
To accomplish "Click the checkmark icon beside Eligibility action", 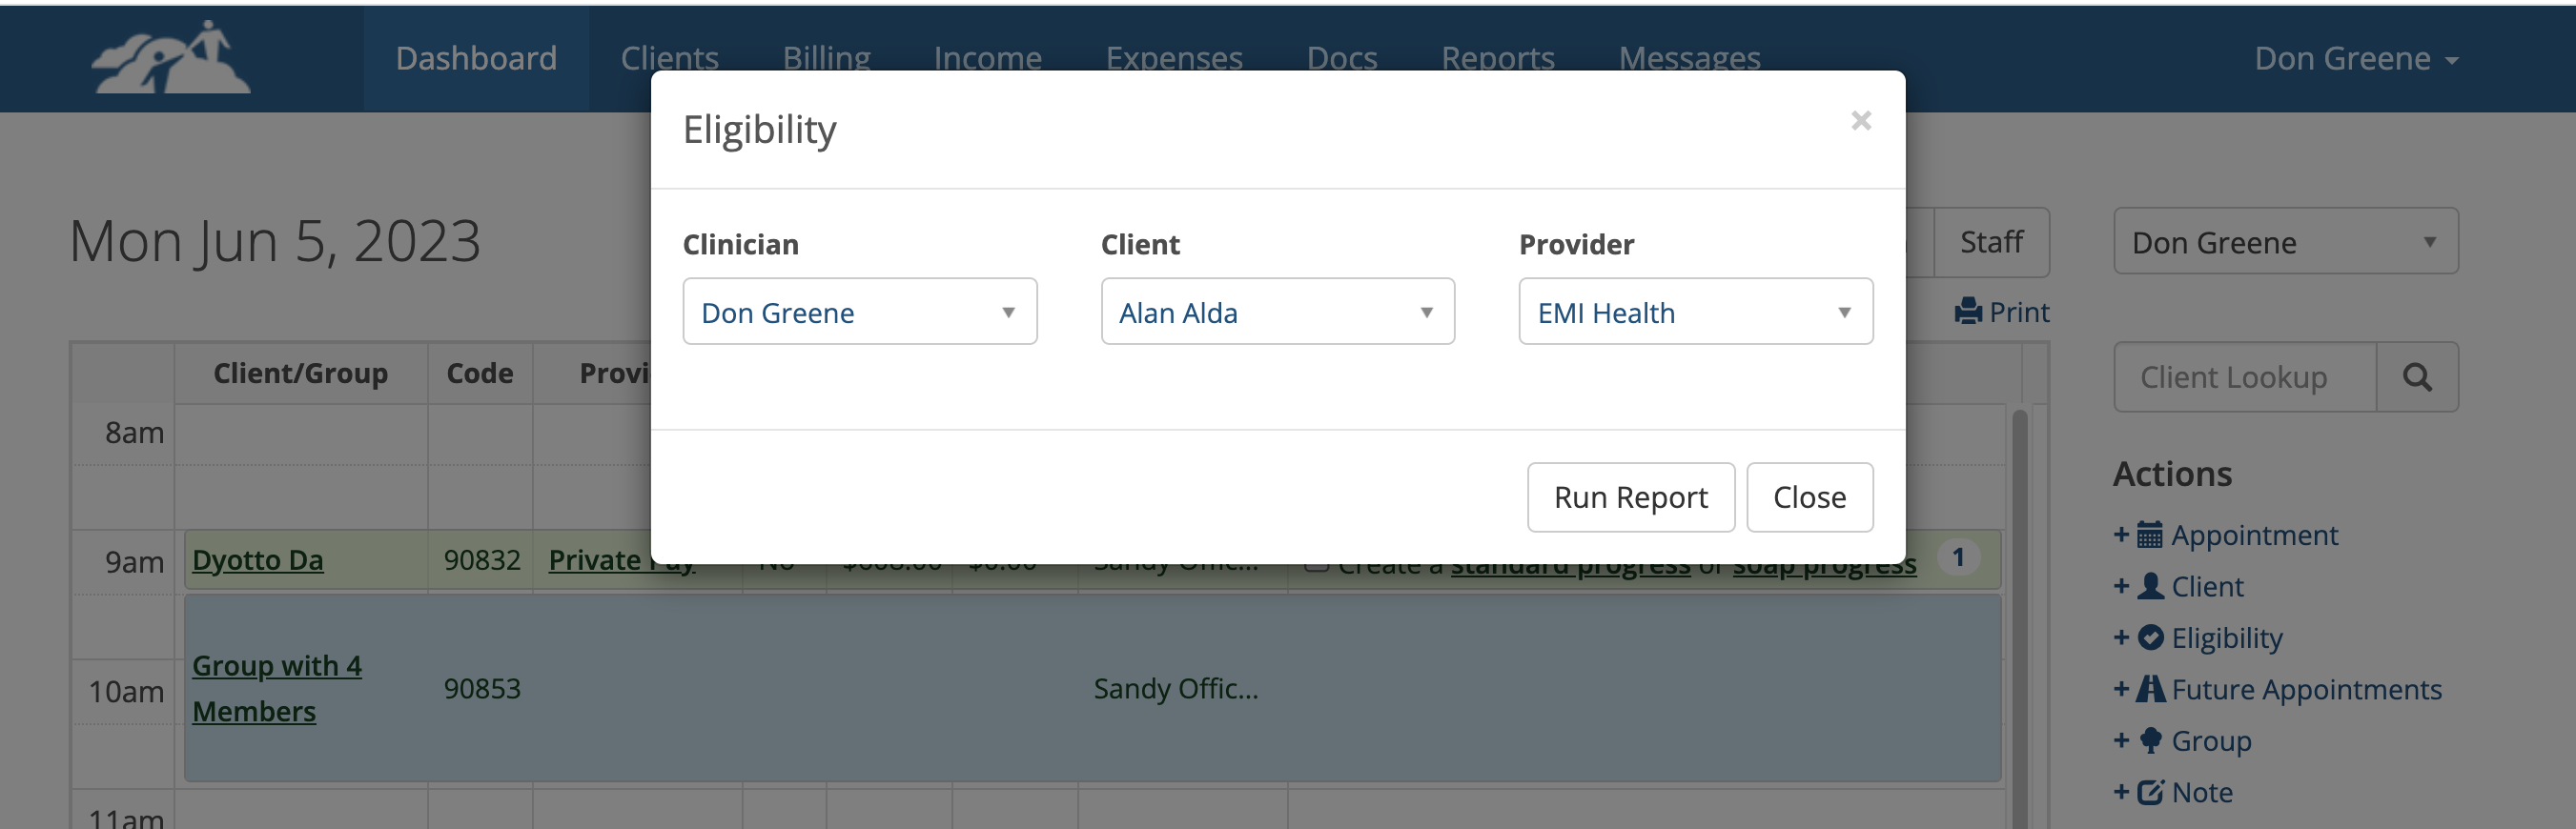I will [x=2149, y=638].
